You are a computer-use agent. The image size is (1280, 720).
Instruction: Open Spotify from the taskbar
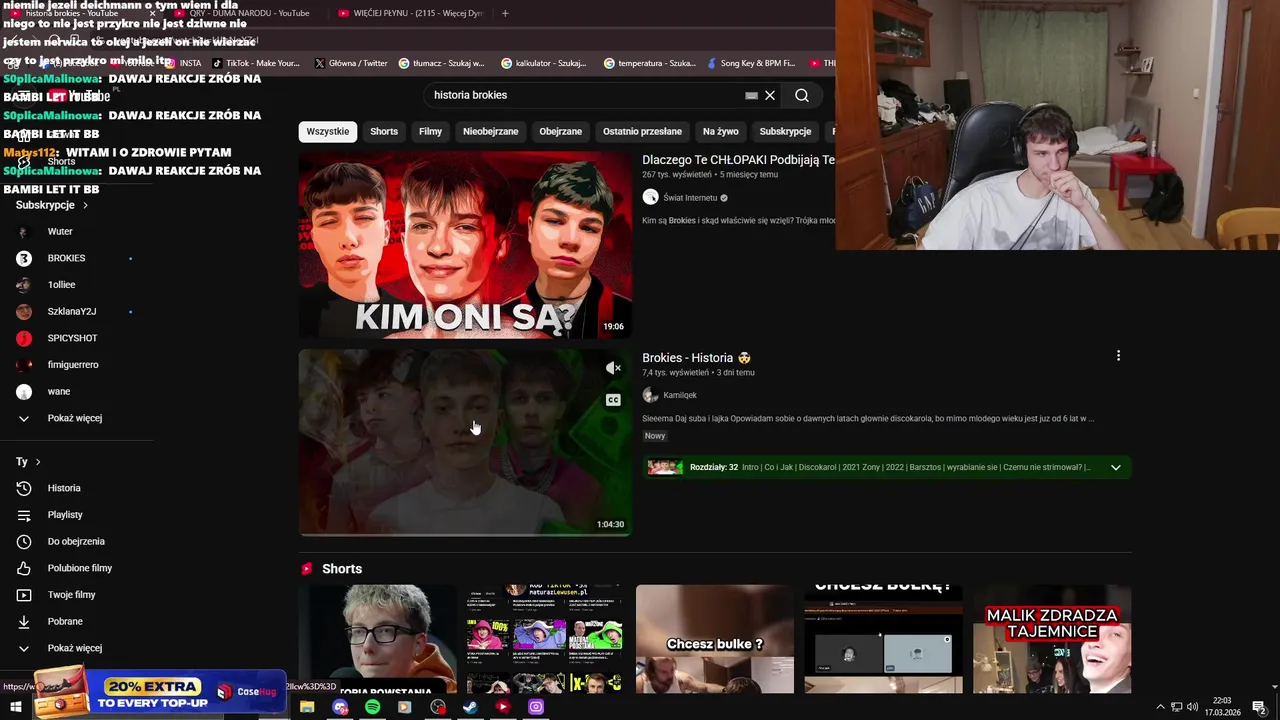pyautogui.click(x=372, y=707)
